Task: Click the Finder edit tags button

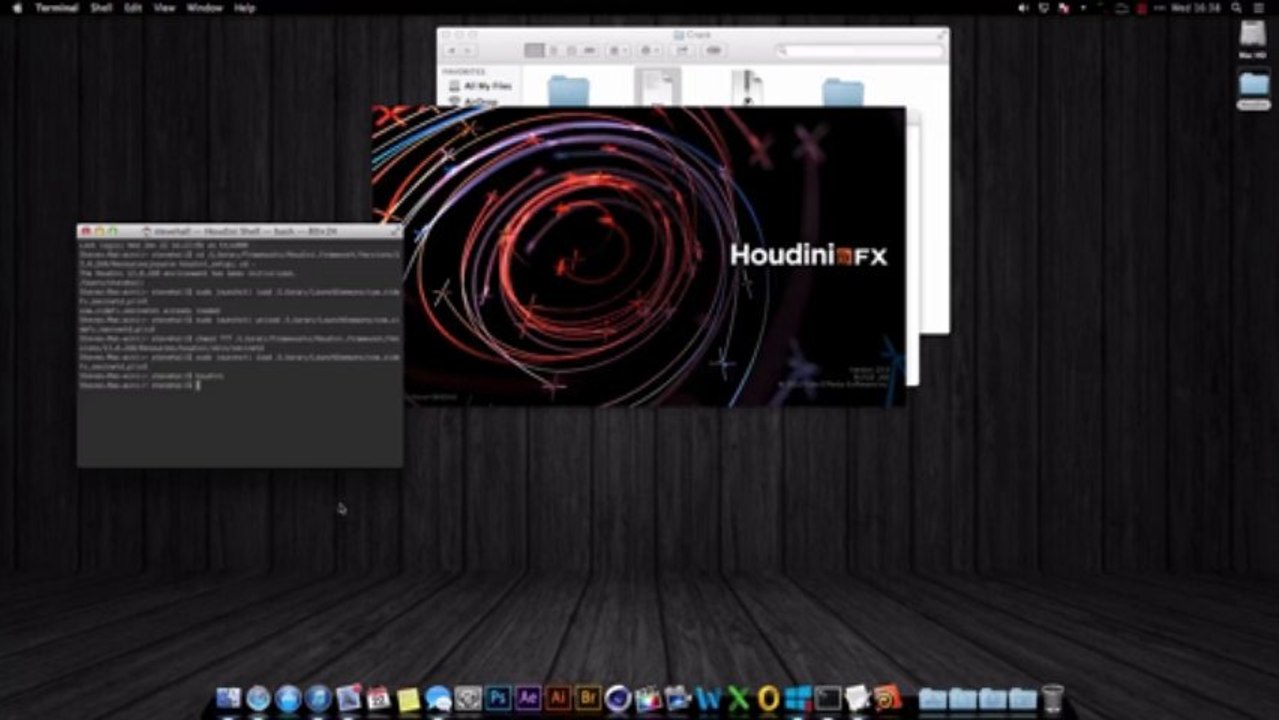Action: (714, 50)
